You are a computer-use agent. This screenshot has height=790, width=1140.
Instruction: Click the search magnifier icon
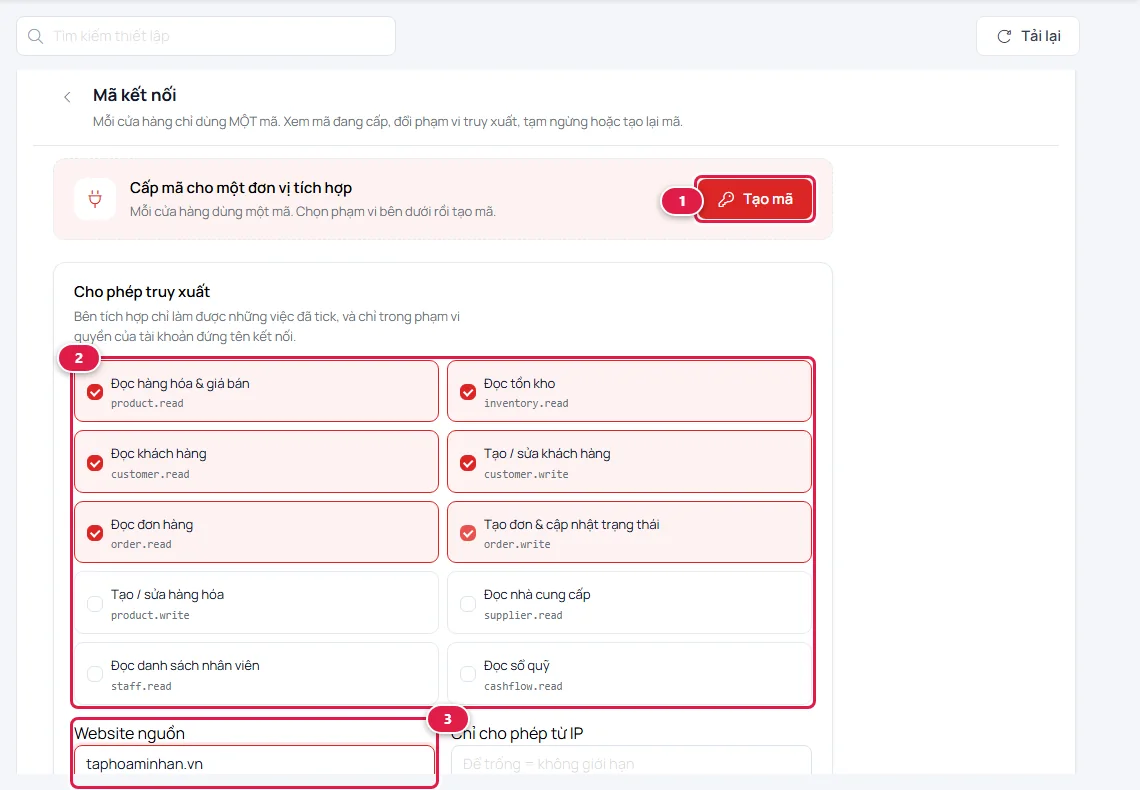tap(35, 36)
